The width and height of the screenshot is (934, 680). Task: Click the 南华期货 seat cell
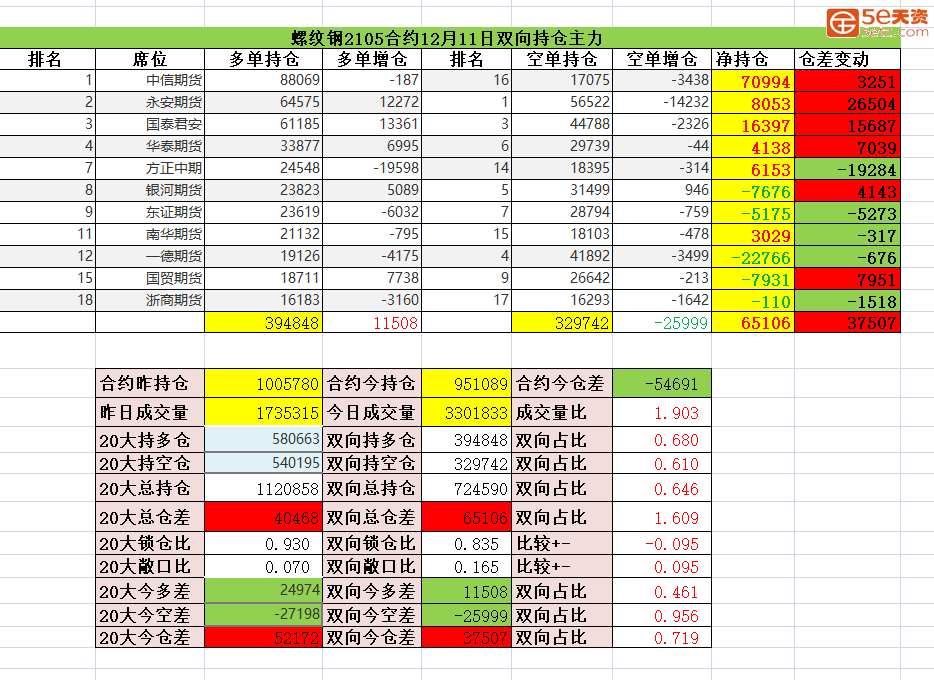pyautogui.click(x=150, y=235)
